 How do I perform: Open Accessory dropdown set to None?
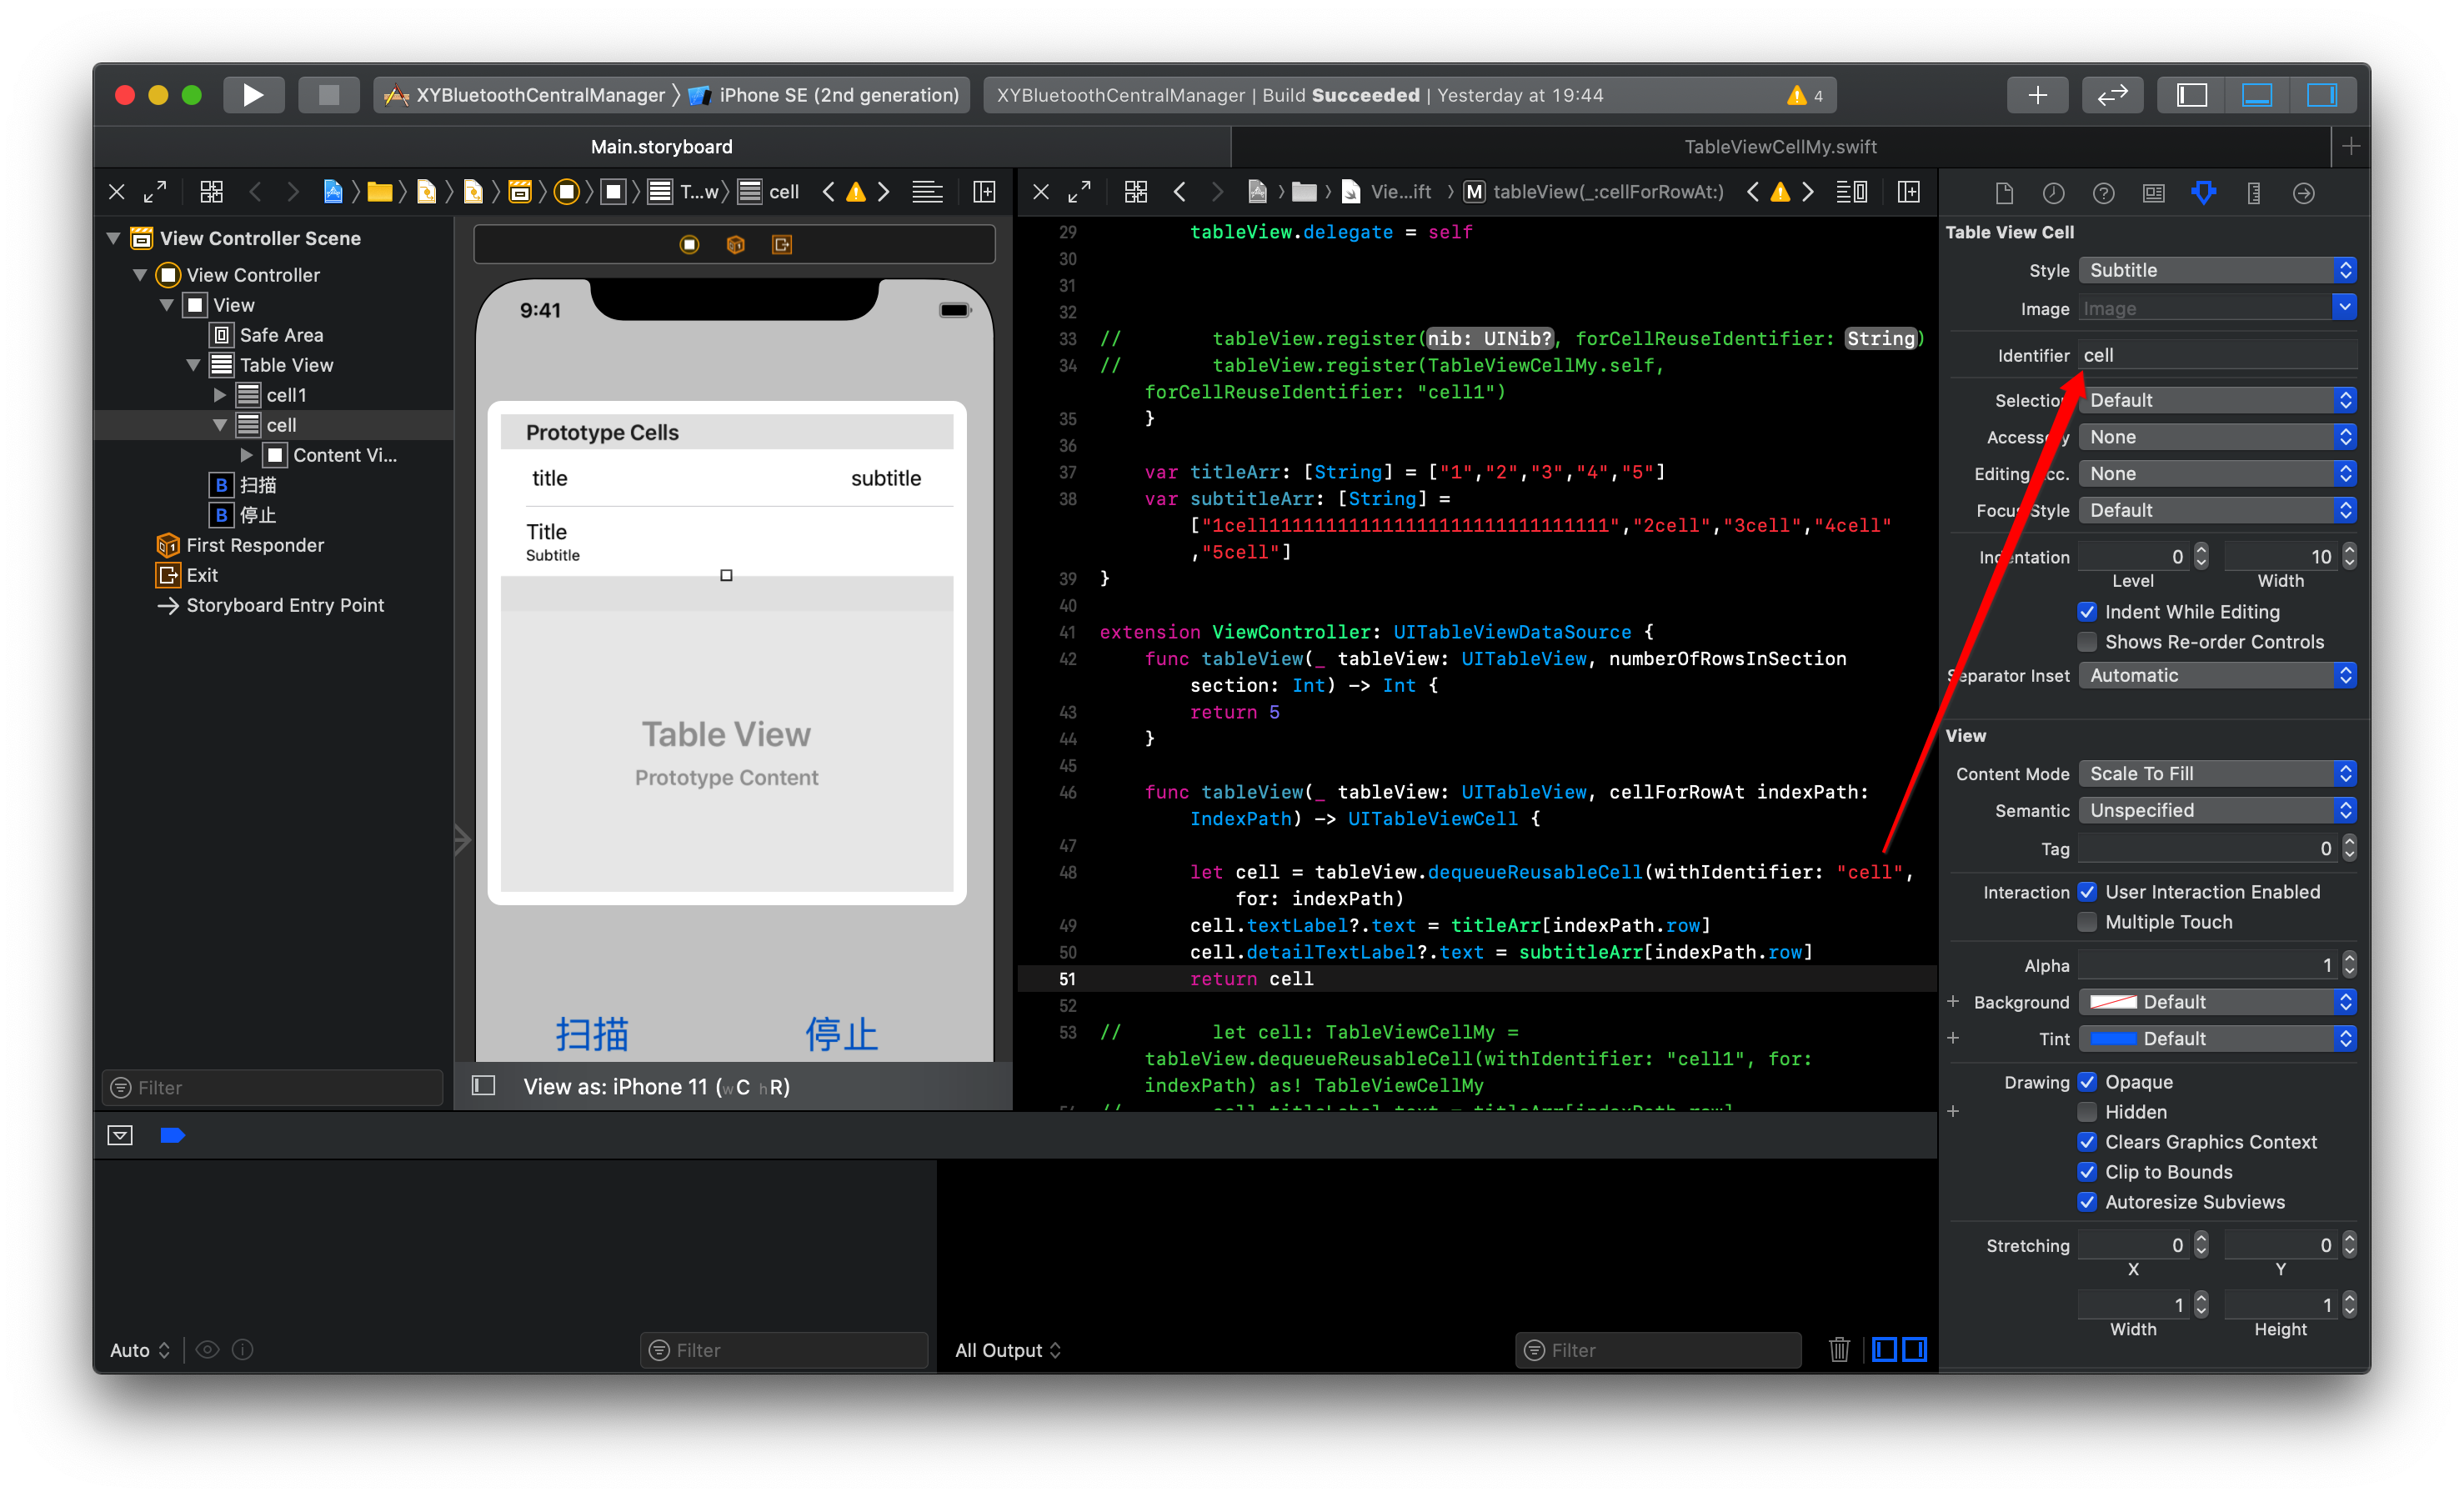[x=2217, y=437]
